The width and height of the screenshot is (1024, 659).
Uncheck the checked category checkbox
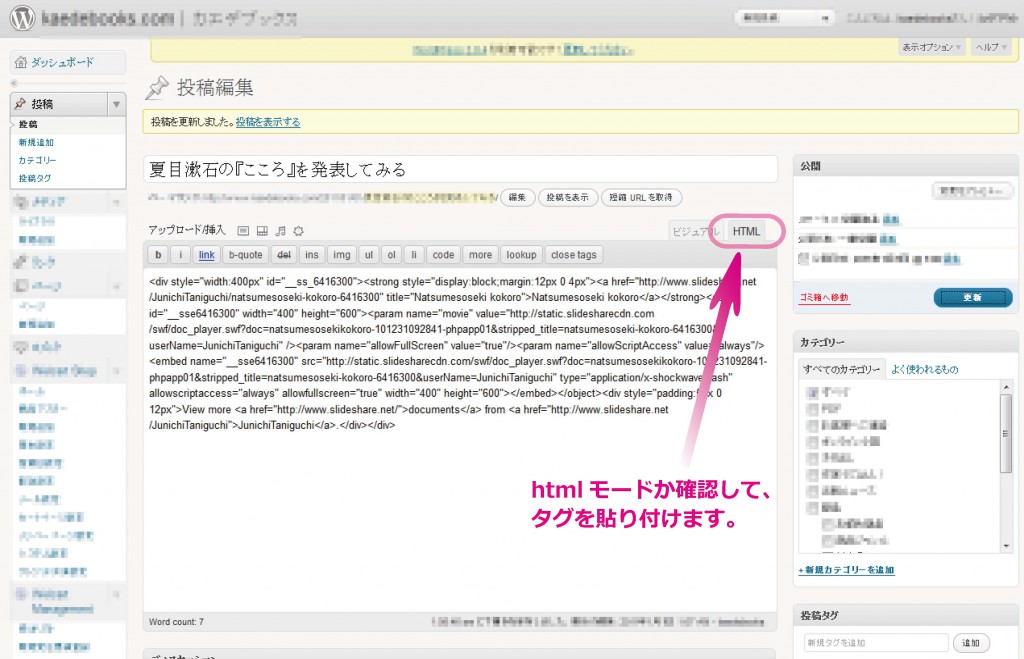[x=812, y=393]
